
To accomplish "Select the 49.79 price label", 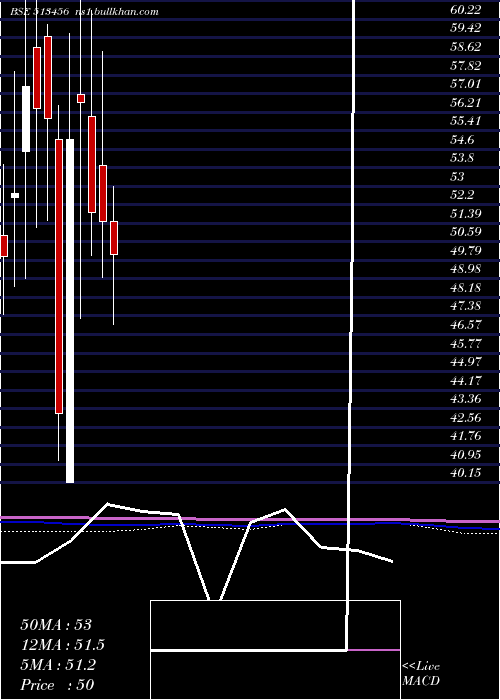I will 466,251.
